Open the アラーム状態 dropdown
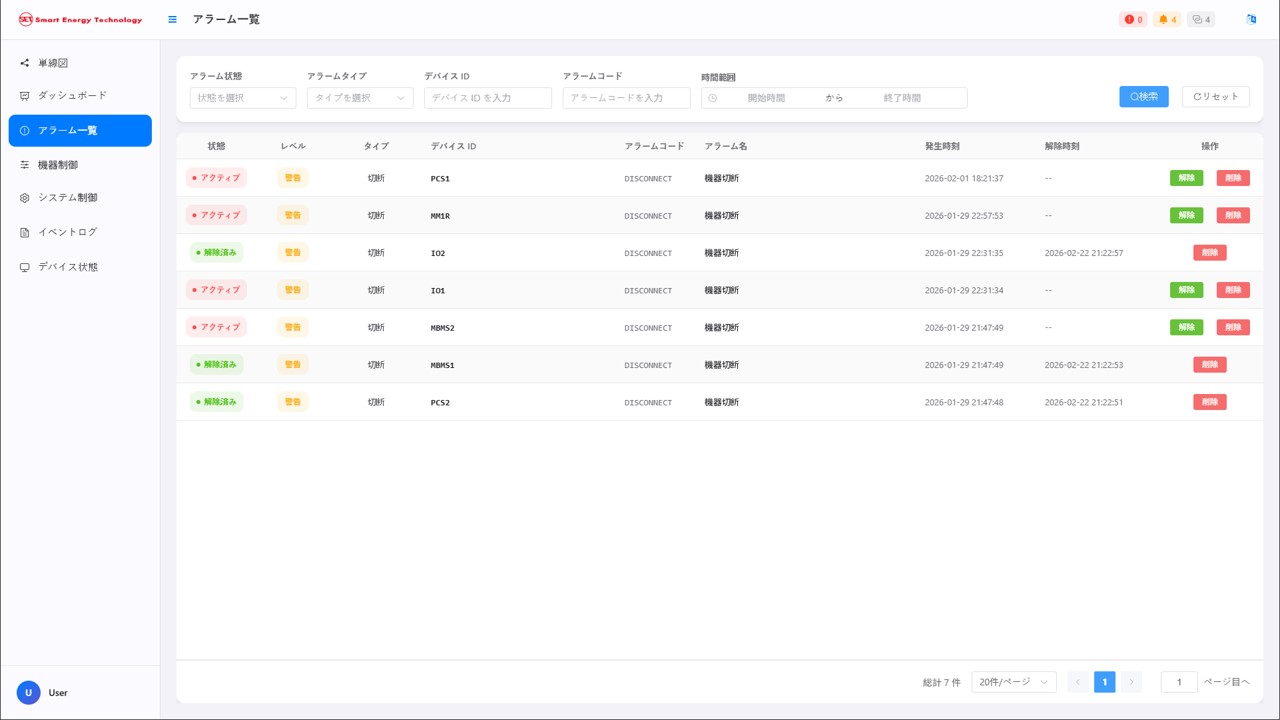This screenshot has height=720, width=1280. tap(243, 98)
